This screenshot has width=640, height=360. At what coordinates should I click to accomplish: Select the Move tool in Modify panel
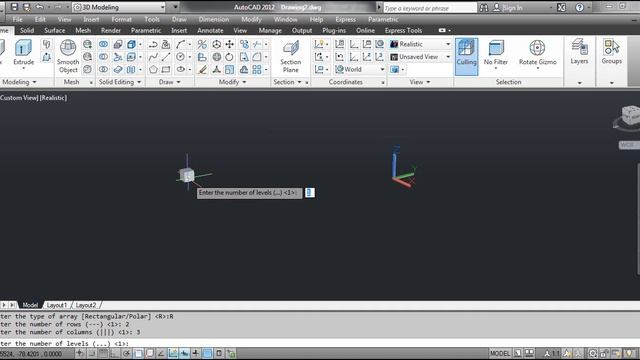click(229, 44)
